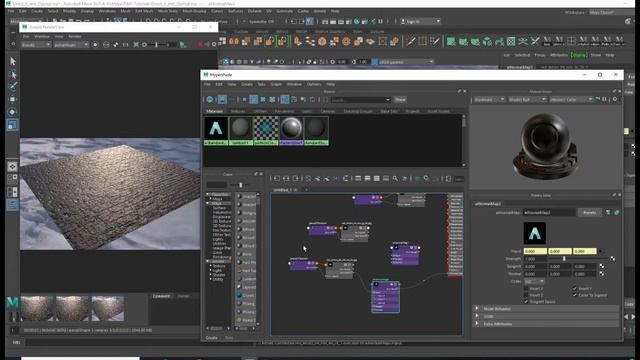The image size is (640, 360).
Task: Click the checker map button beside Tangent row
Action: tap(602, 267)
